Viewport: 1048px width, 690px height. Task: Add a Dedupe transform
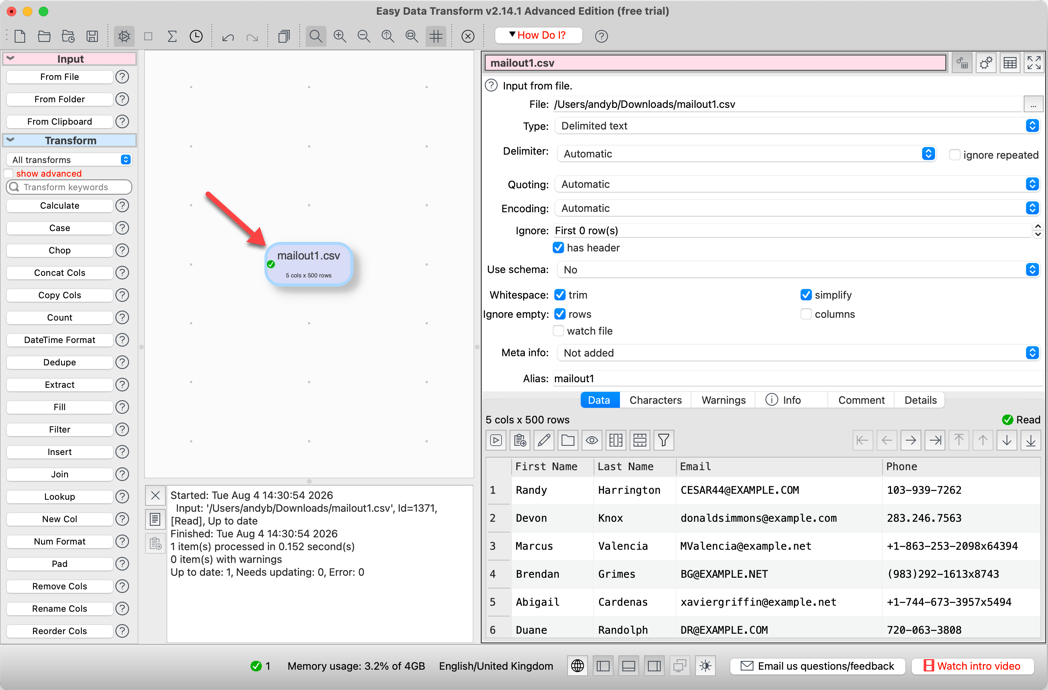click(59, 362)
